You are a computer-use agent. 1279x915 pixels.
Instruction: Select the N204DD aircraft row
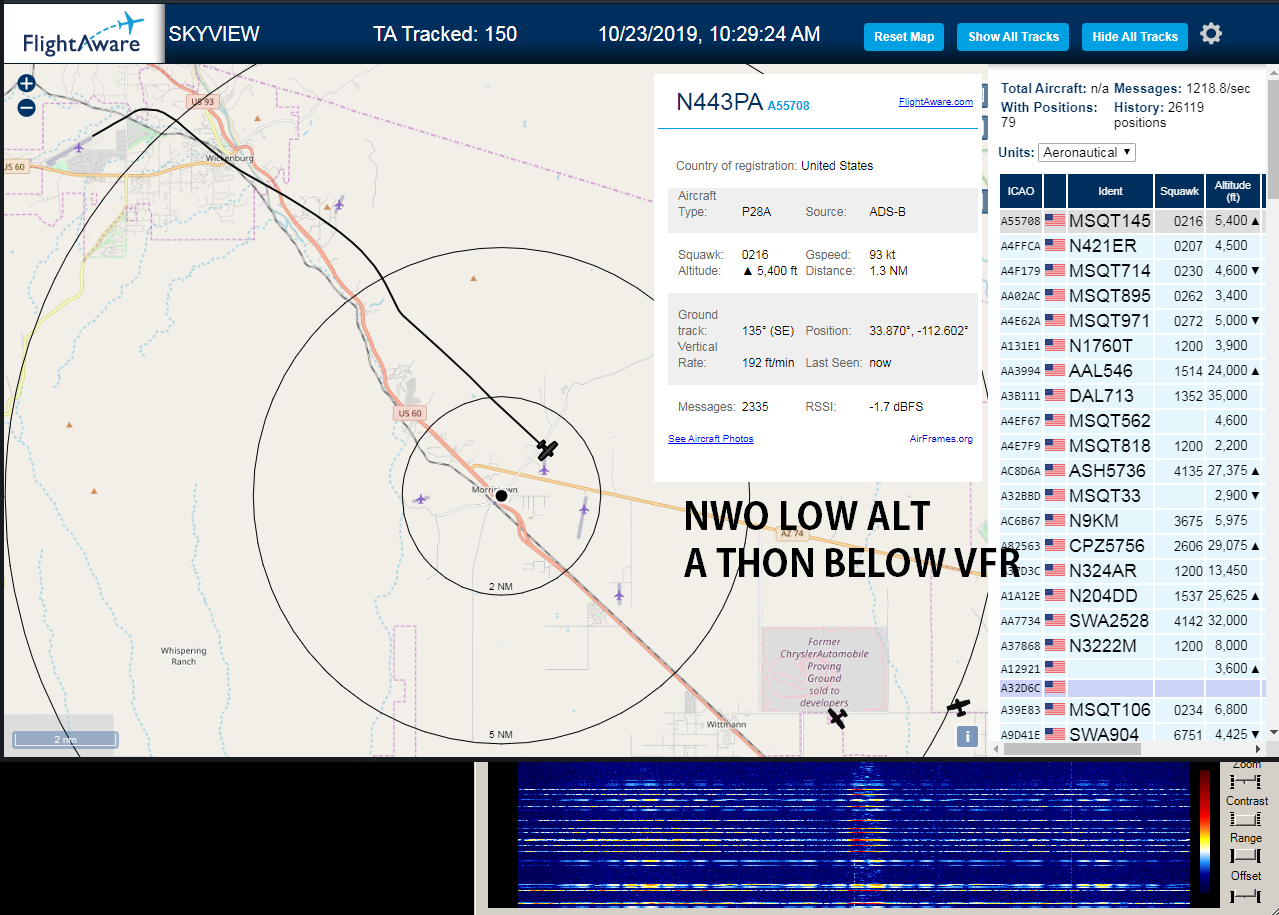1132,595
